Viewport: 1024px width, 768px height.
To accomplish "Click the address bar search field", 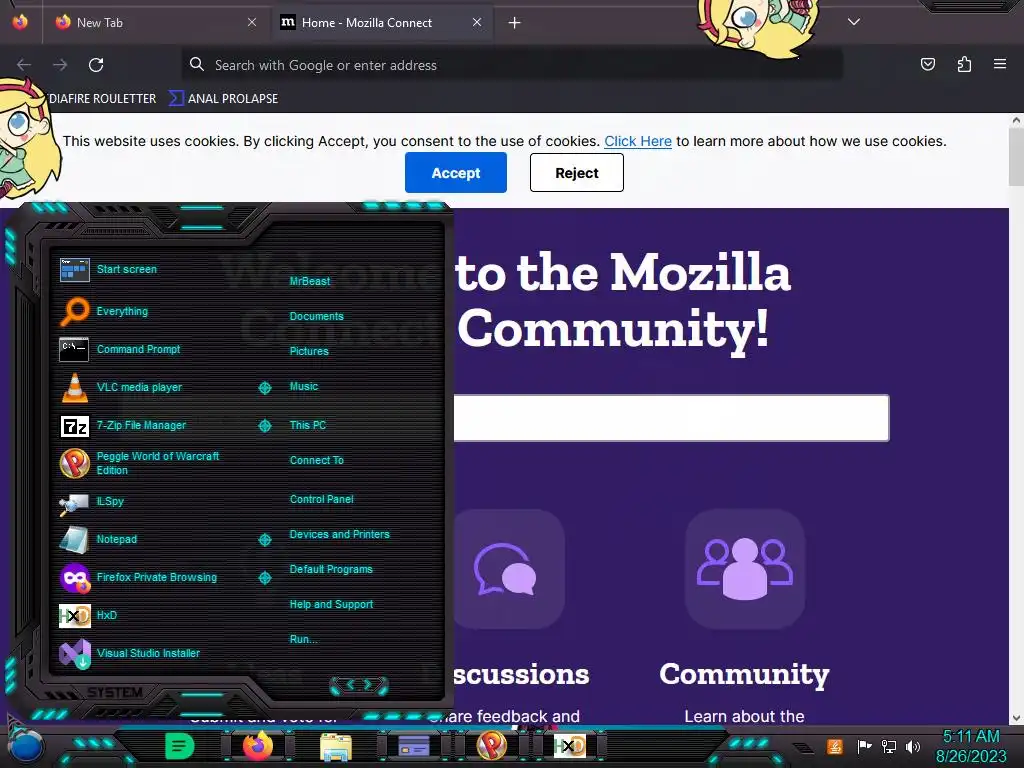I will (x=512, y=65).
